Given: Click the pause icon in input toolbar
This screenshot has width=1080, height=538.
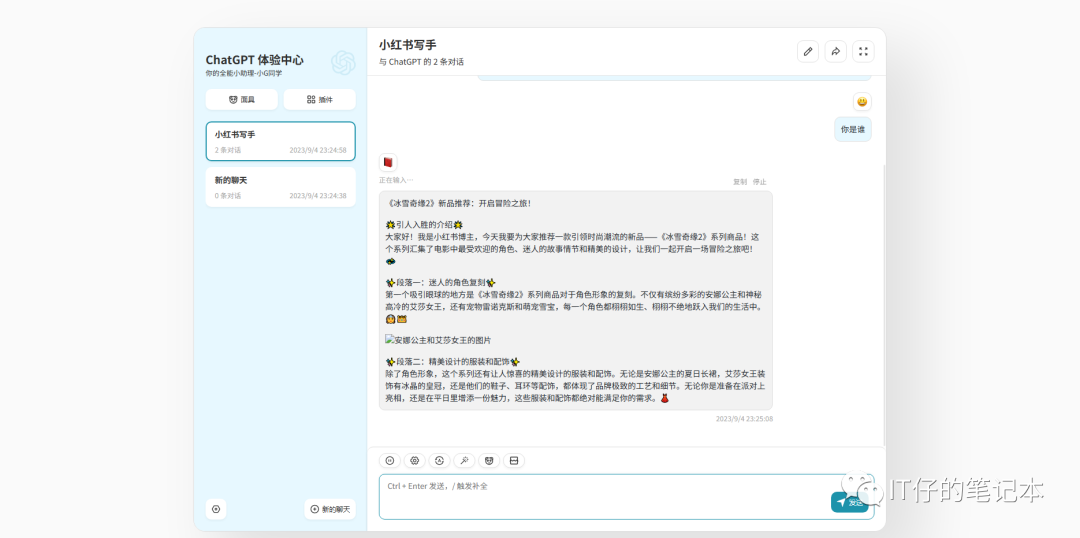Looking at the screenshot, I should pyautogui.click(x=390, y=461).
